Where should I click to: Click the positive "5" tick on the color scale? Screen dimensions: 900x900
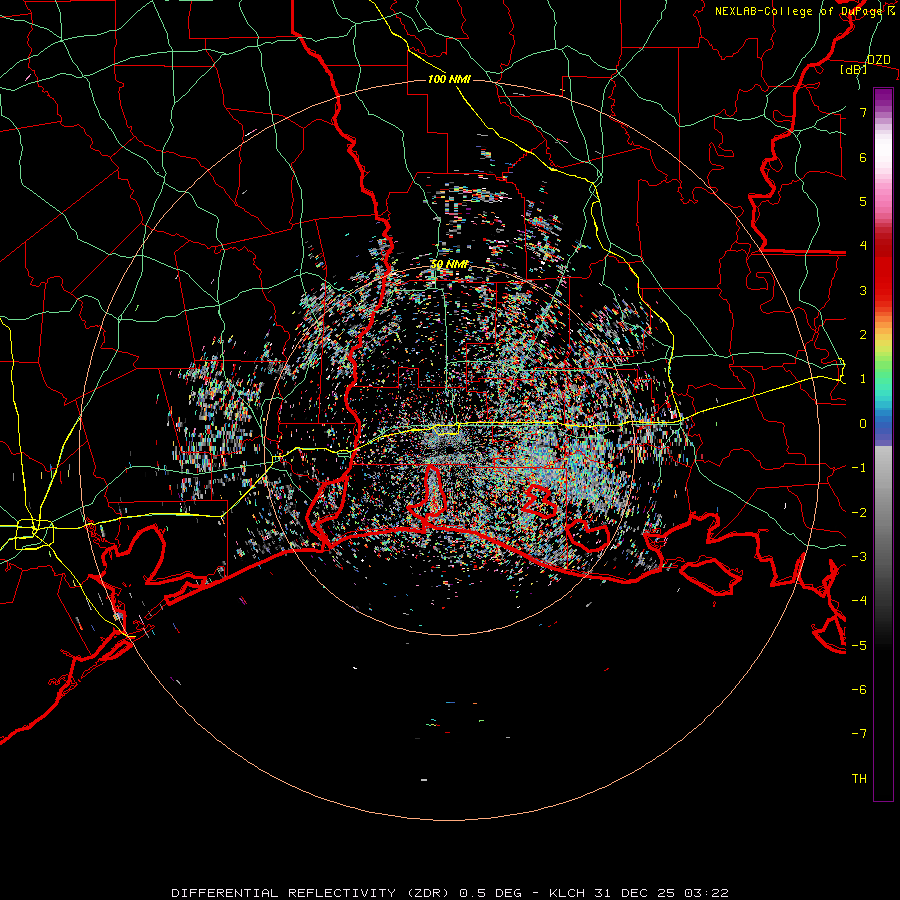[x=863, y=201]
